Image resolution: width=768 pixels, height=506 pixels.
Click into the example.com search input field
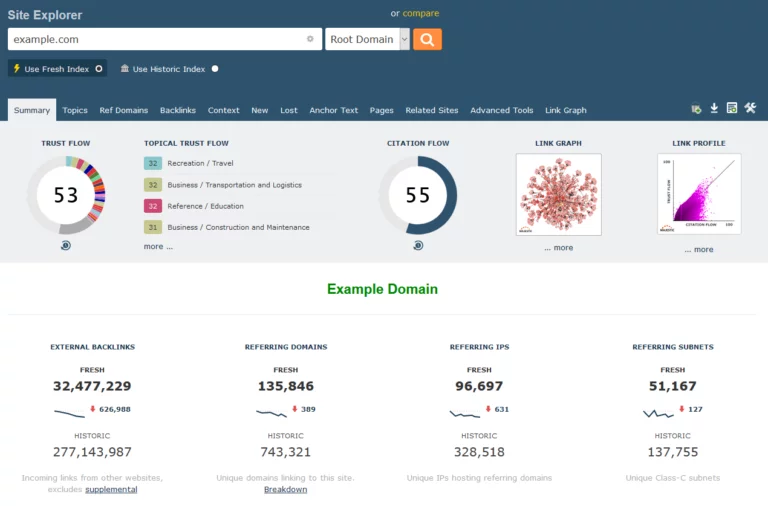[x=155, y=39]
